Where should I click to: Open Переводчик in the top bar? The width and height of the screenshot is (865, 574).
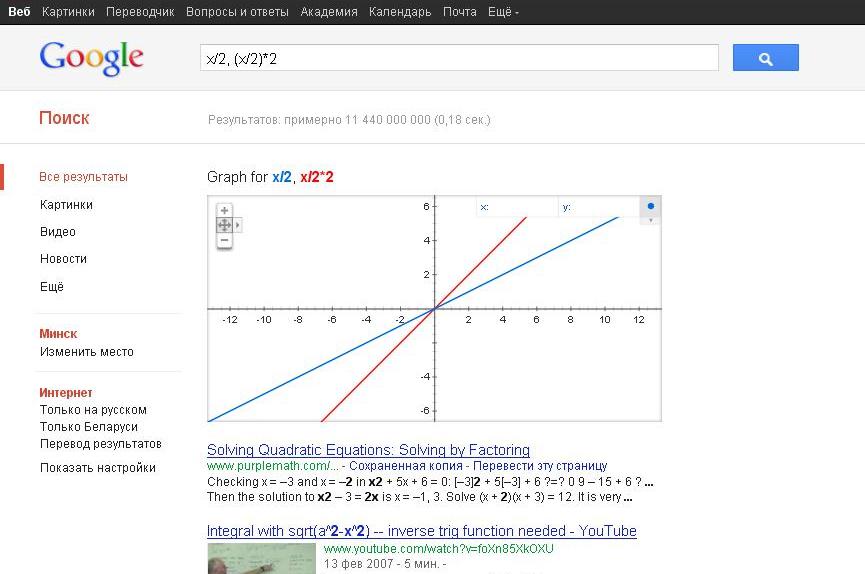coord(140,12)
